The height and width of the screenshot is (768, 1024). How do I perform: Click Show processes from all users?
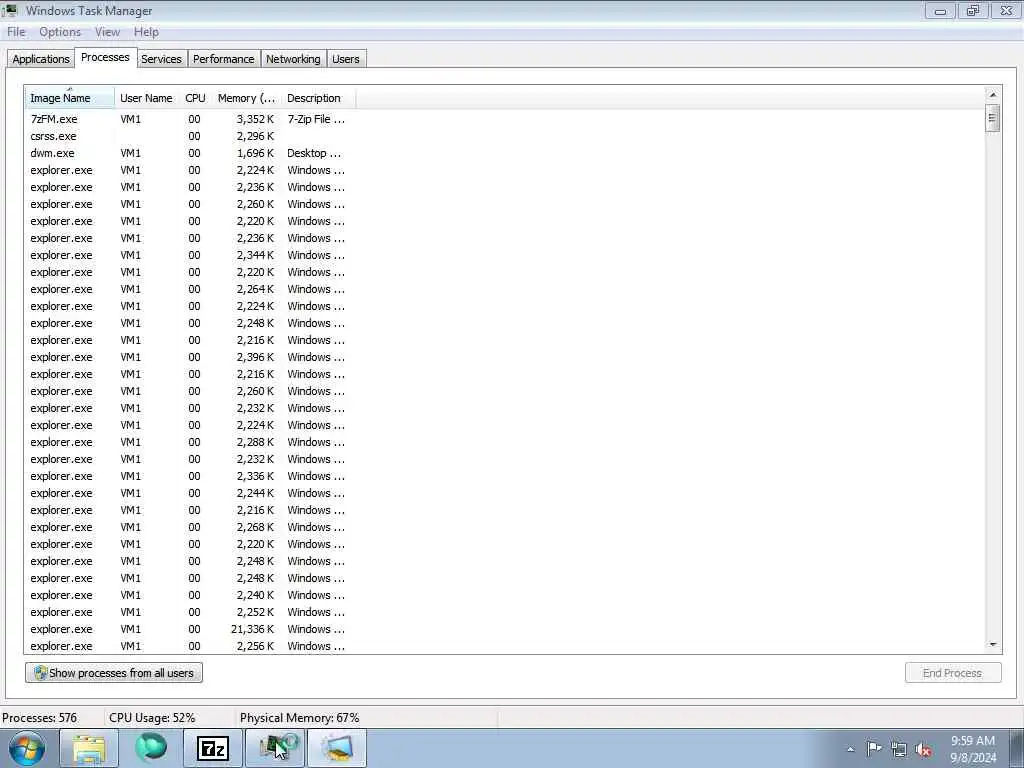point(114,673)
